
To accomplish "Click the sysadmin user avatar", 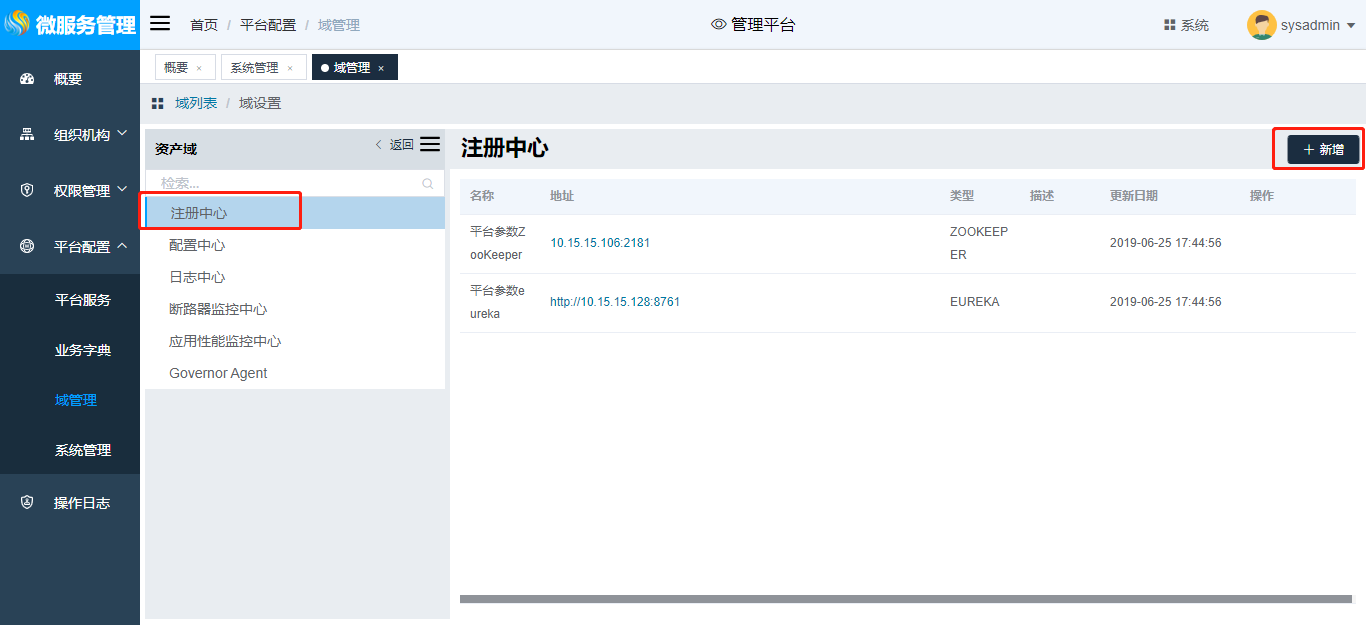I will point(1261,25).
